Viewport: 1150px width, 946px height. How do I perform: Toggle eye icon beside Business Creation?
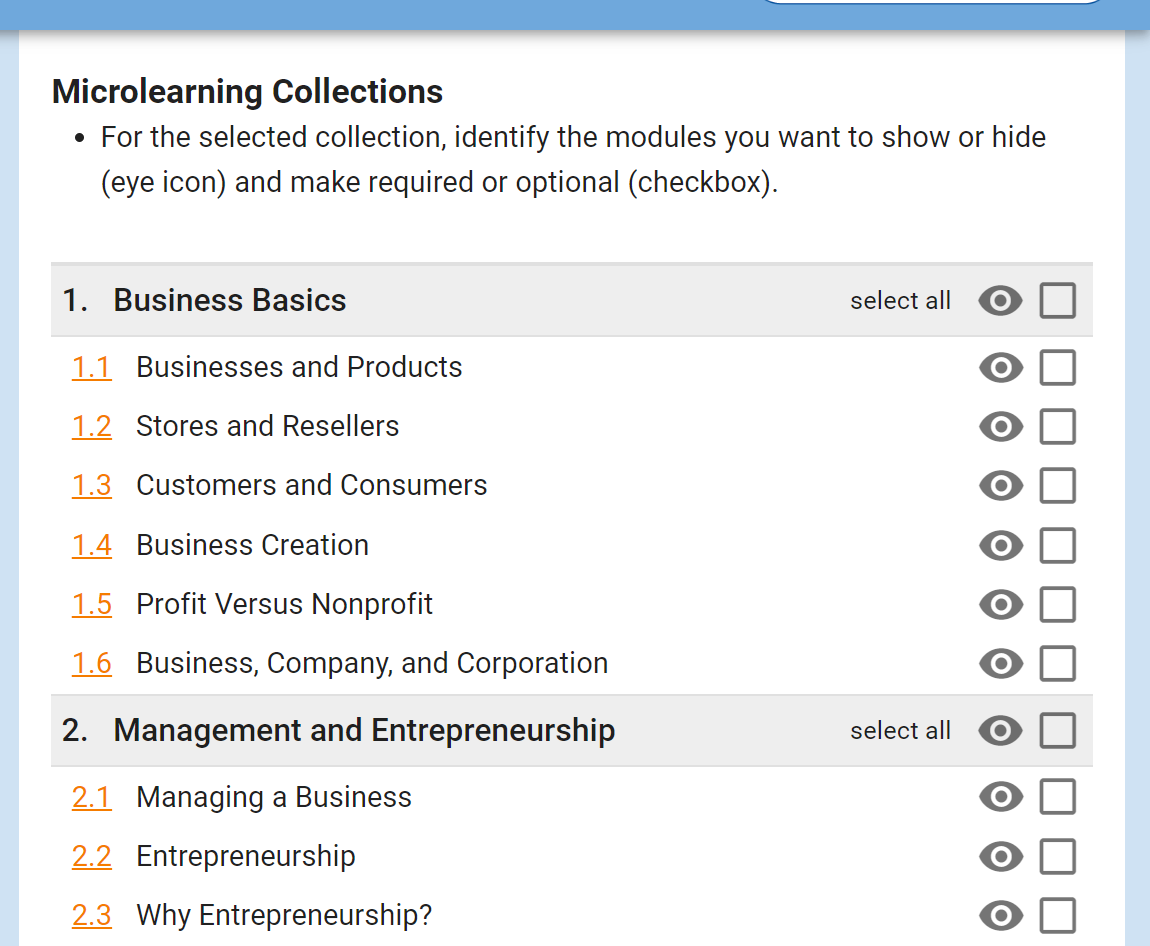(1000, 546)
